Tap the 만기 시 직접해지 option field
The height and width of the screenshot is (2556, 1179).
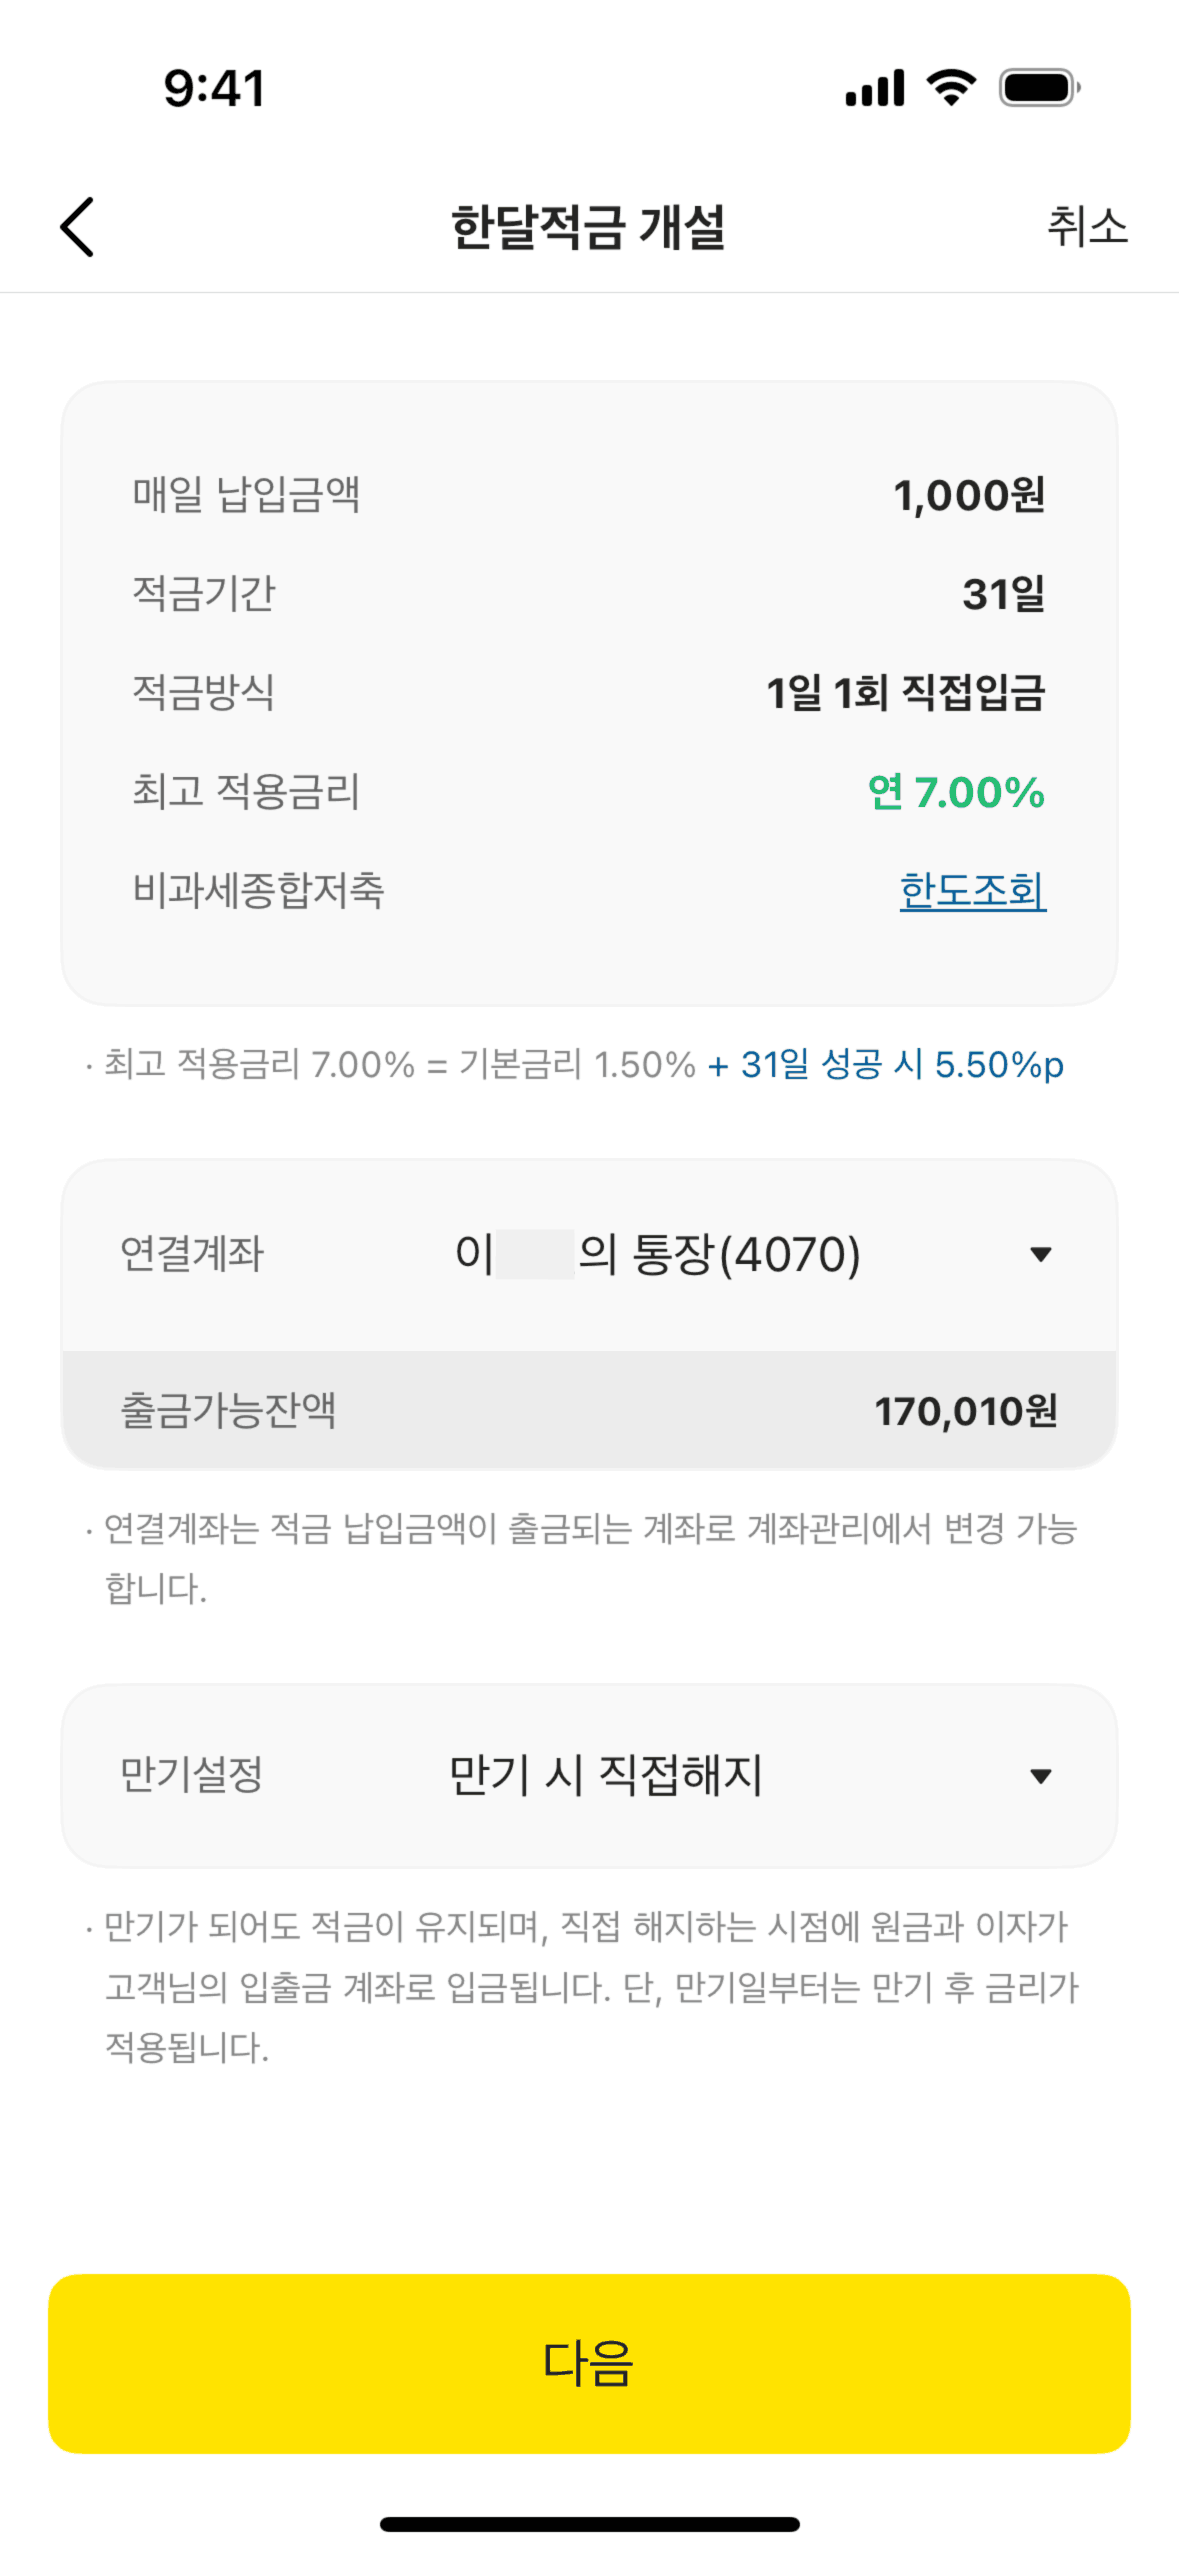tap(606, 1776)
